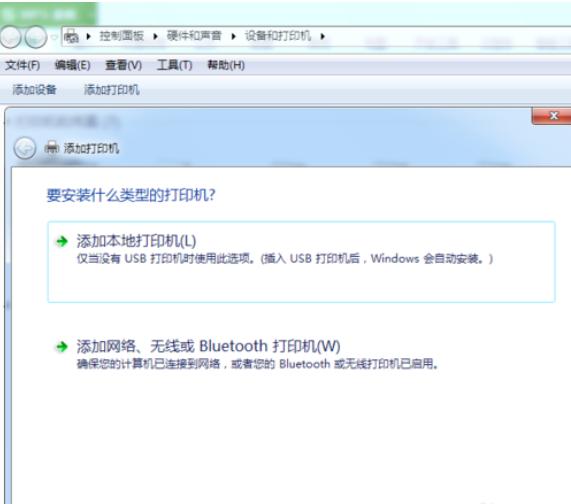Go to 控制面板 in the address bar
The image size is (571, 504).
point(122,36)
